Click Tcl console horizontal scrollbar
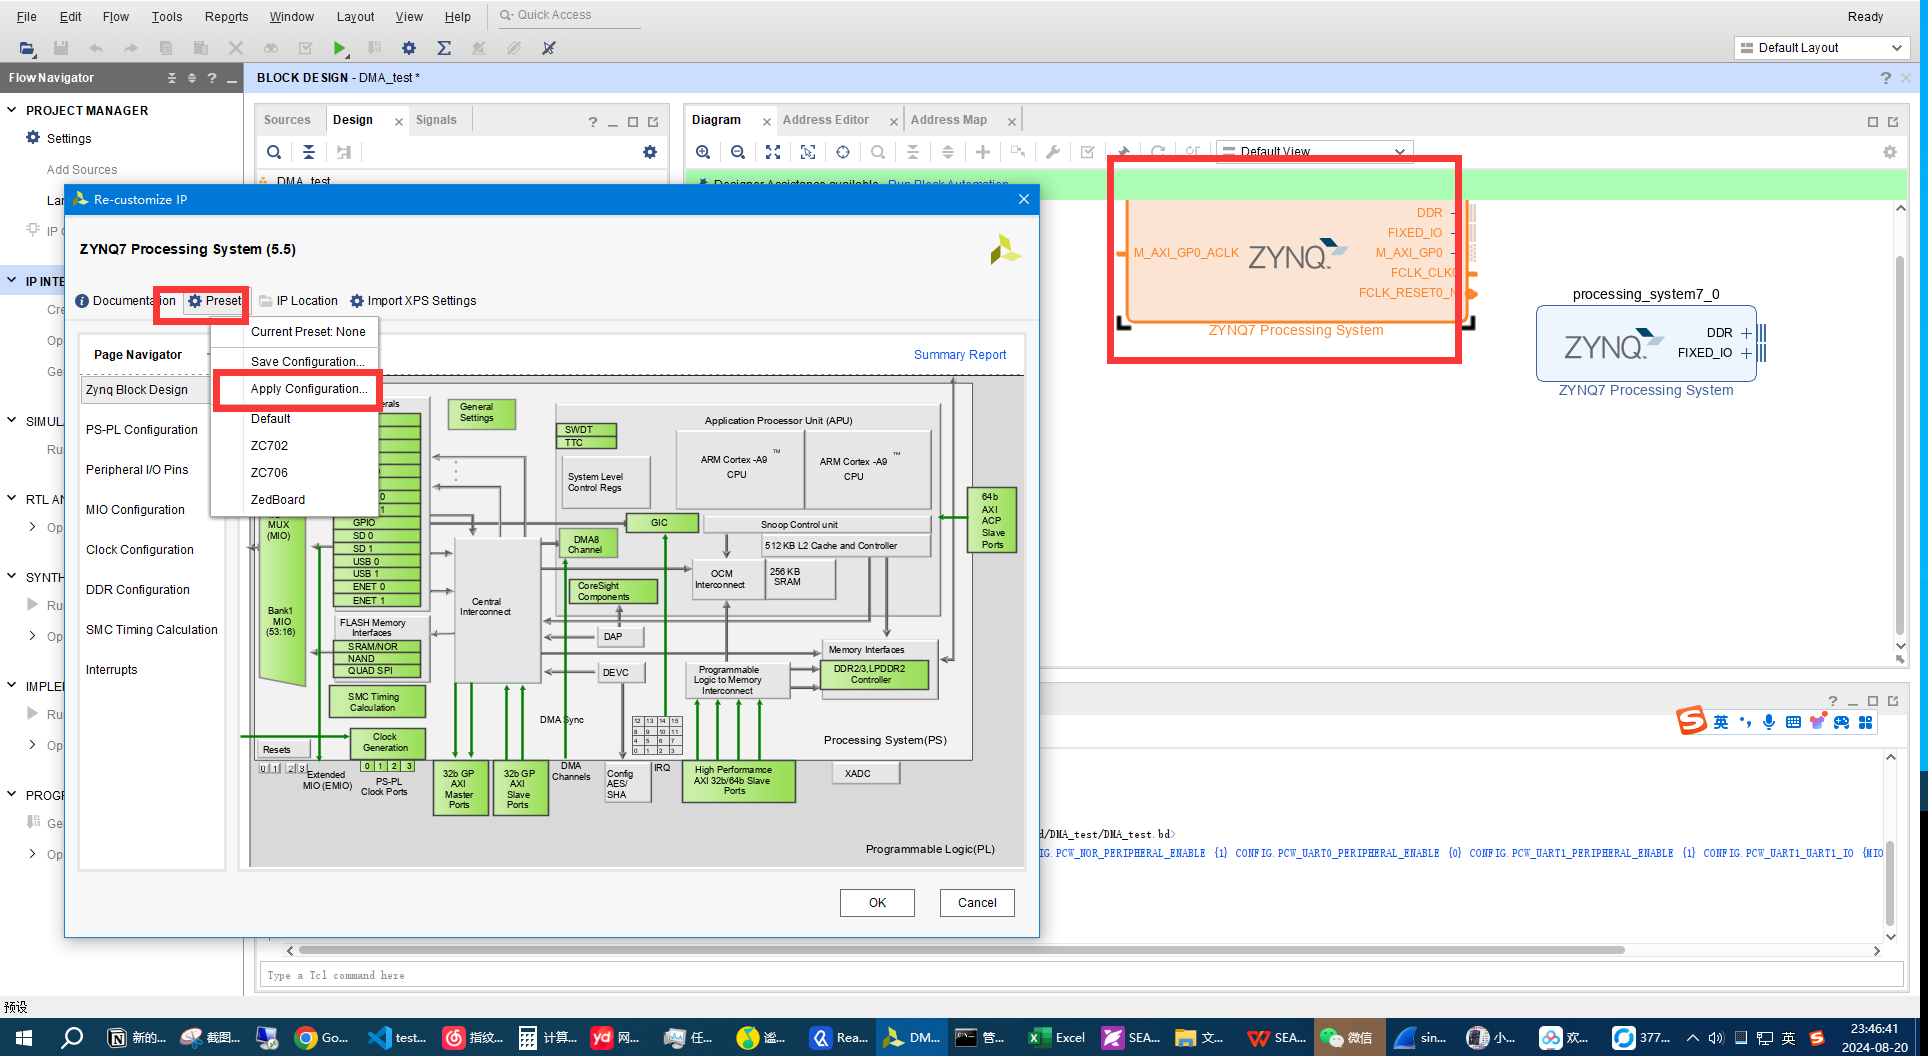This screenshot has width=1928, height=1056. pos(960,951)
